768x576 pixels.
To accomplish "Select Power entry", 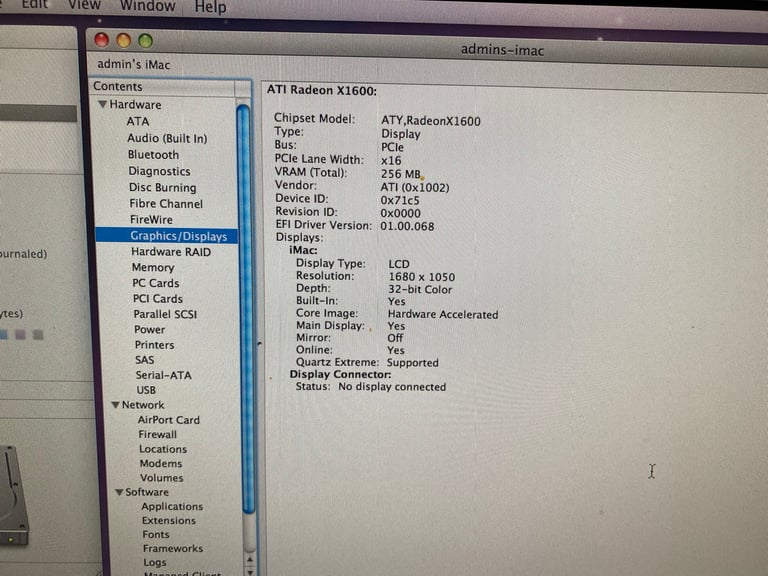I will [149, 330].
